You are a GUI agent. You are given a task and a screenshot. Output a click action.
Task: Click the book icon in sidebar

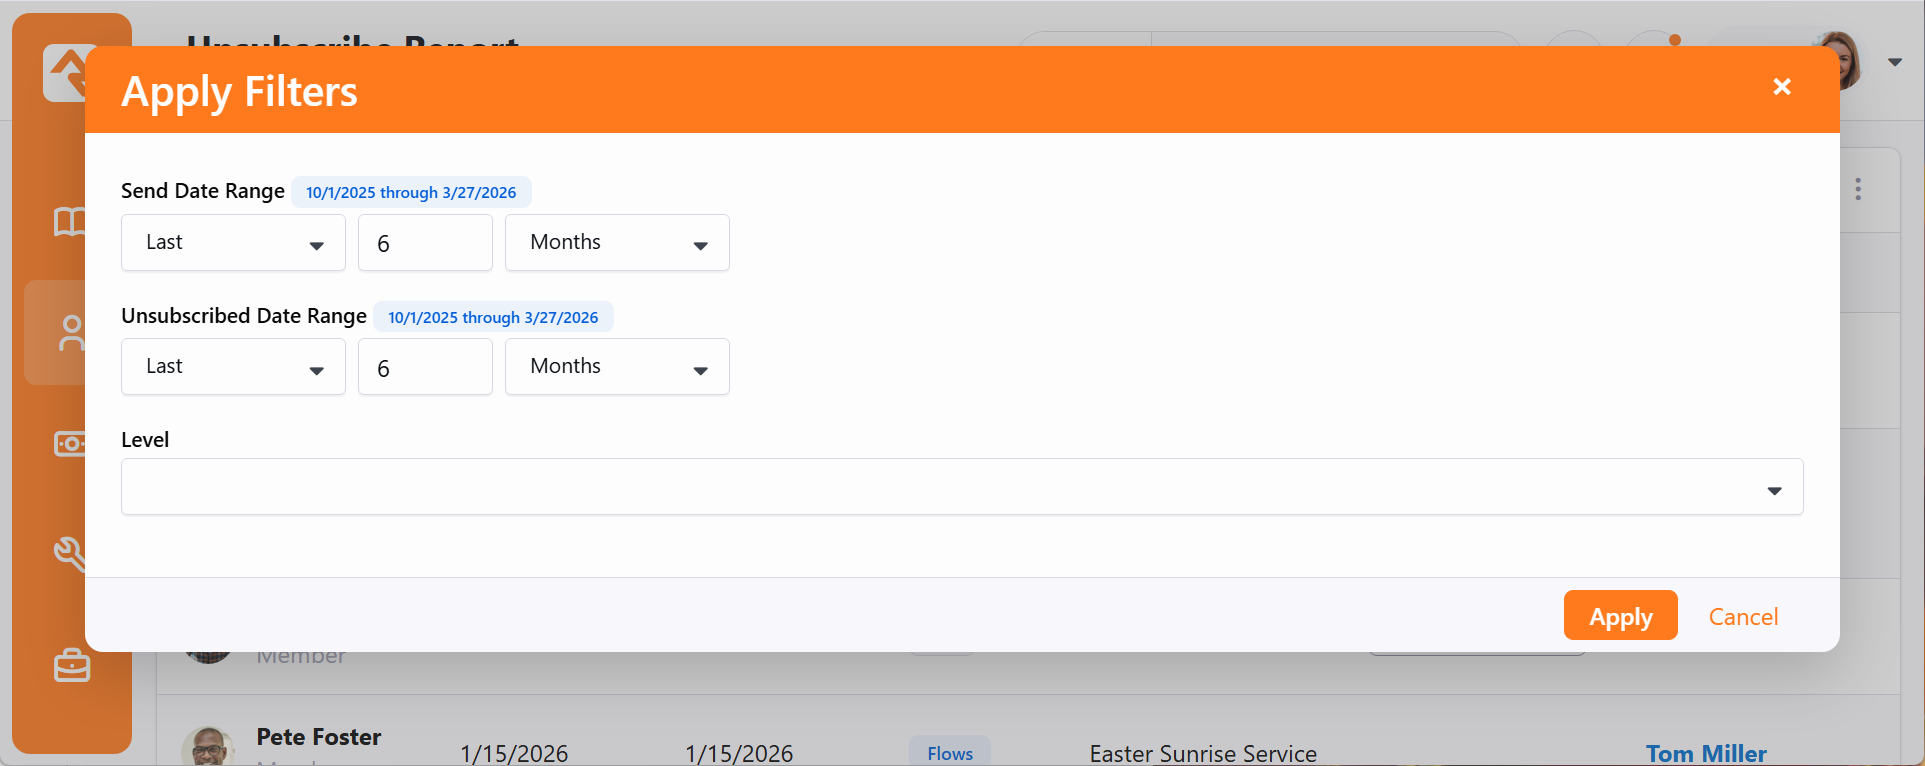(68, 222)
